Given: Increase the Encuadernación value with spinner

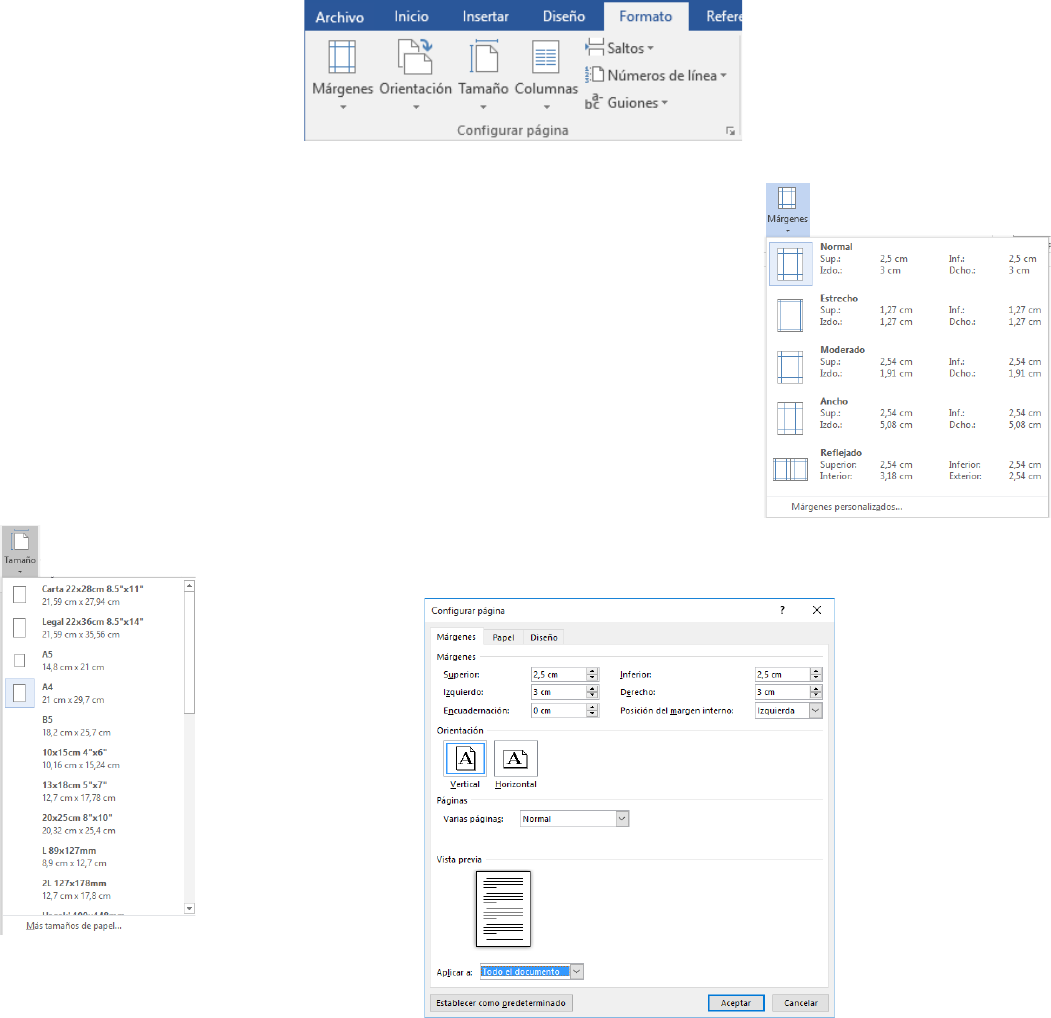Looking at the screenshot, I should click(x=592, y=707).
